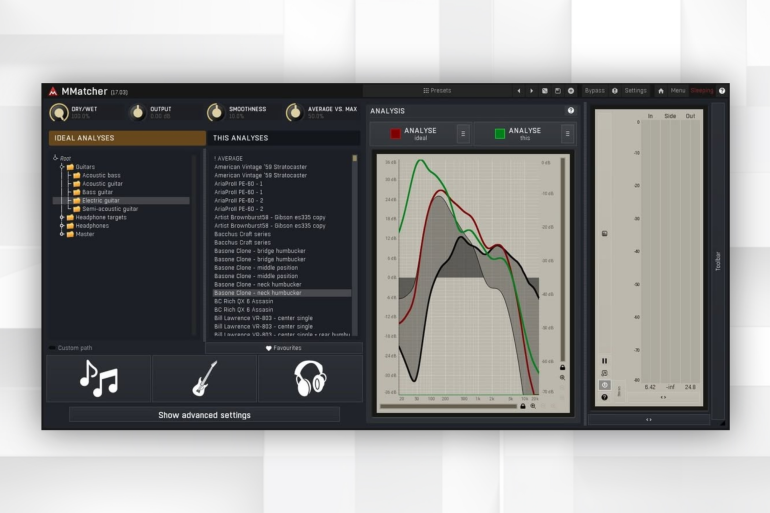The image size is (770, 513).
Task: Click the corner resize grip icon
Action: pos(722,423)
